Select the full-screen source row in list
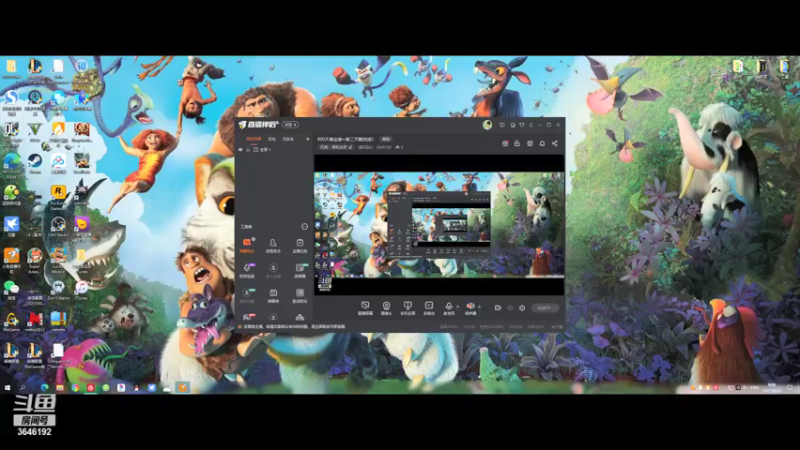The width and height of the screenshot is (800, 450). [x=274, y=149]
